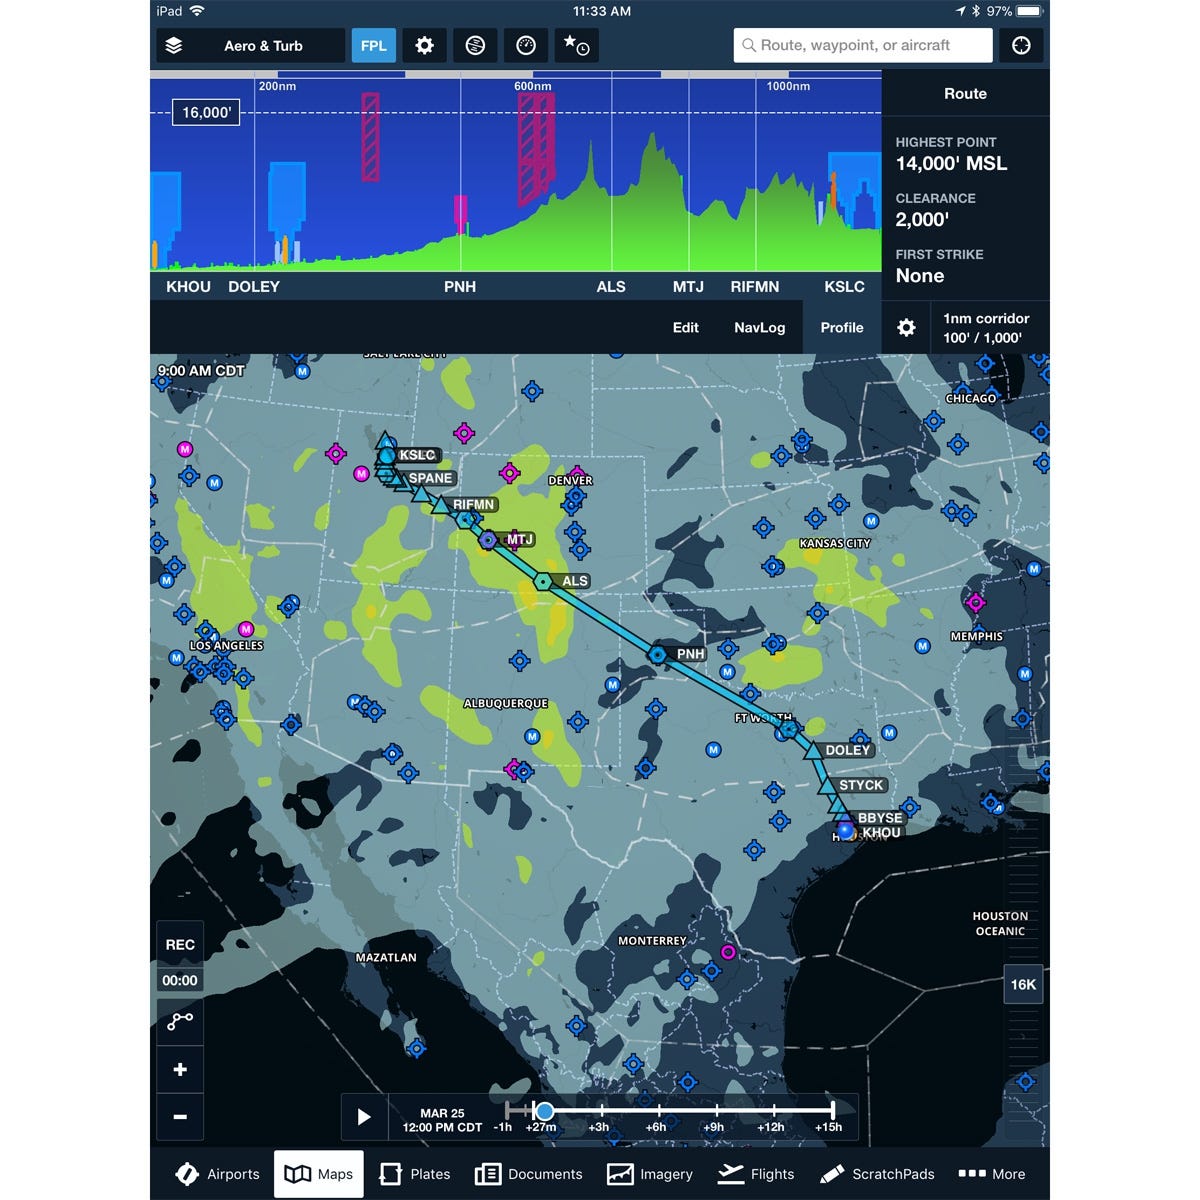
Task: Open the instrument gauge icon in toolbar
Action: (x=525, y=45)
